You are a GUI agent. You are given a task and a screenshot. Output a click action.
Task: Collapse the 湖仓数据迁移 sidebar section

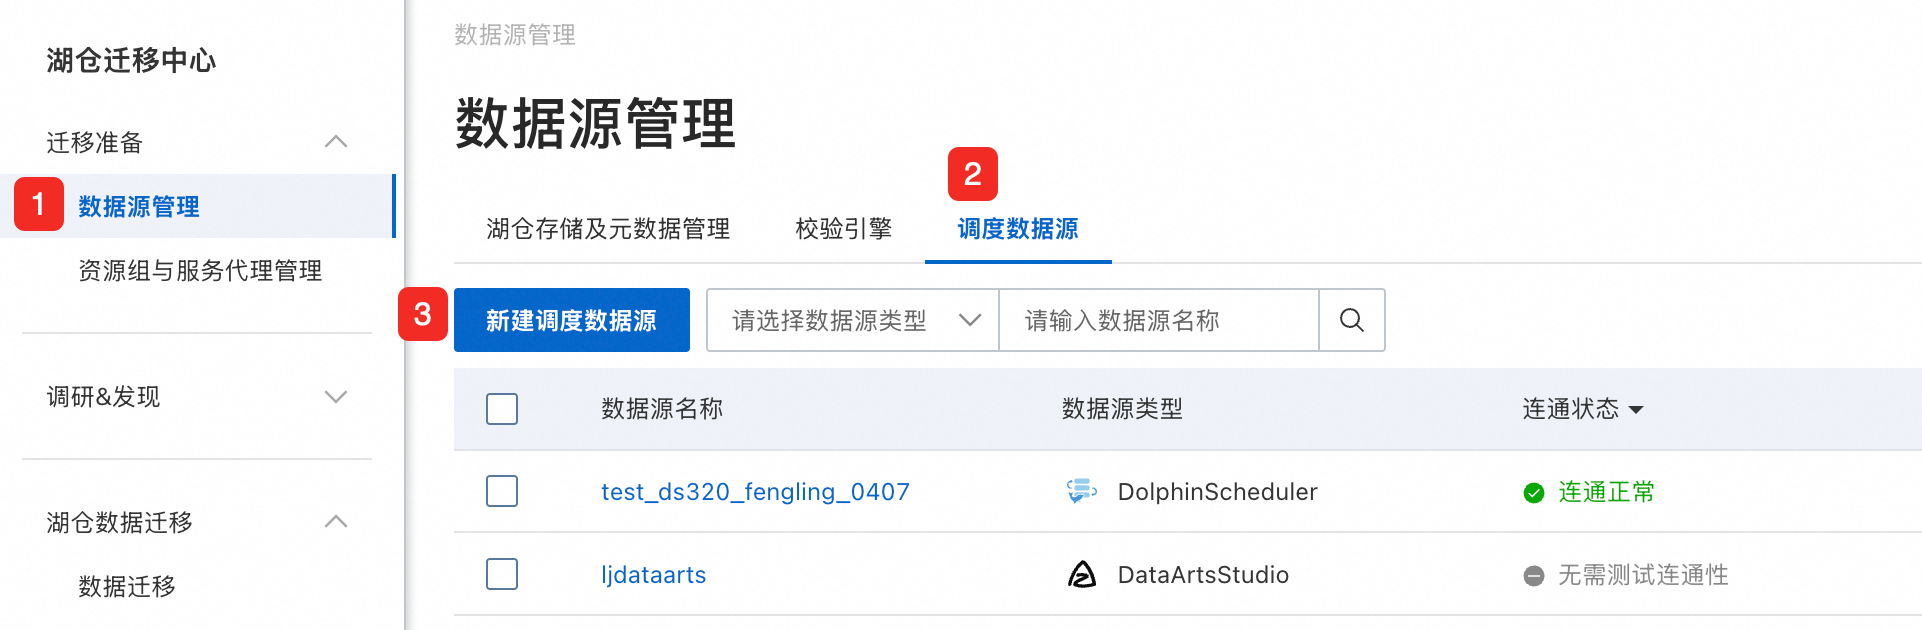tap(336, 522)
